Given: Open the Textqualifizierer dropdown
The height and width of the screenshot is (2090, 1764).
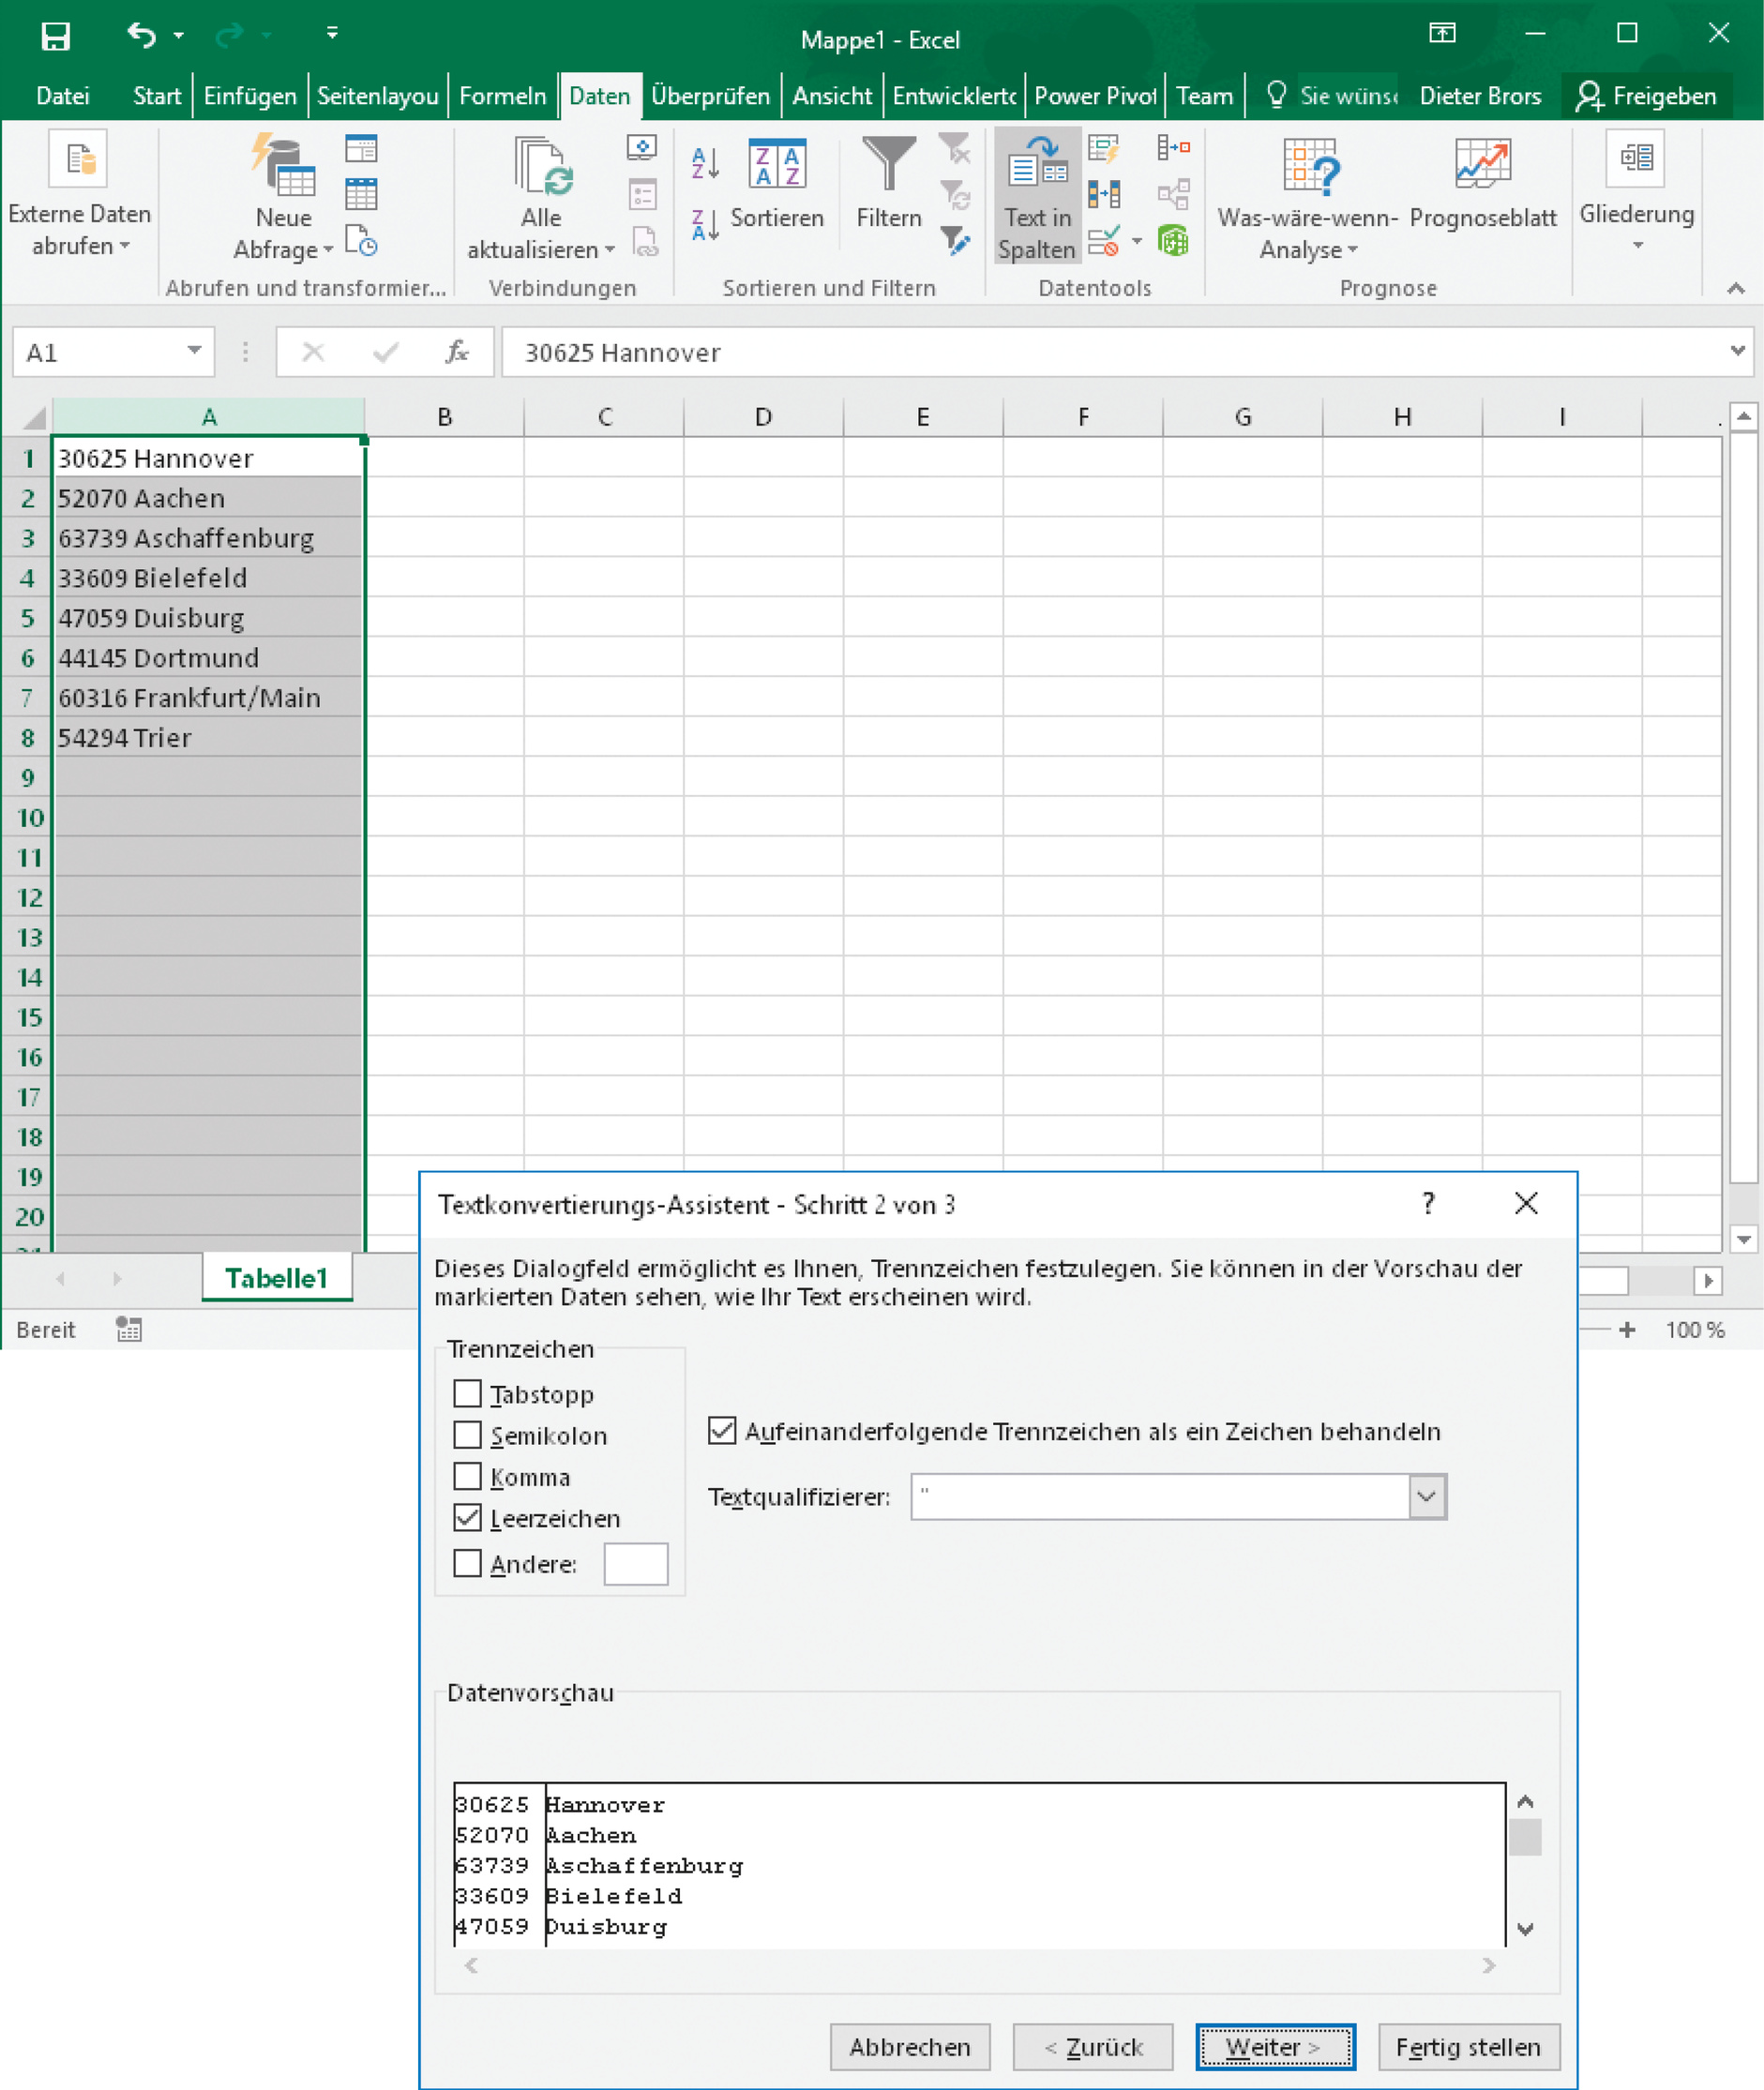Looking at the screenshot, I should pos(1427,1497).
